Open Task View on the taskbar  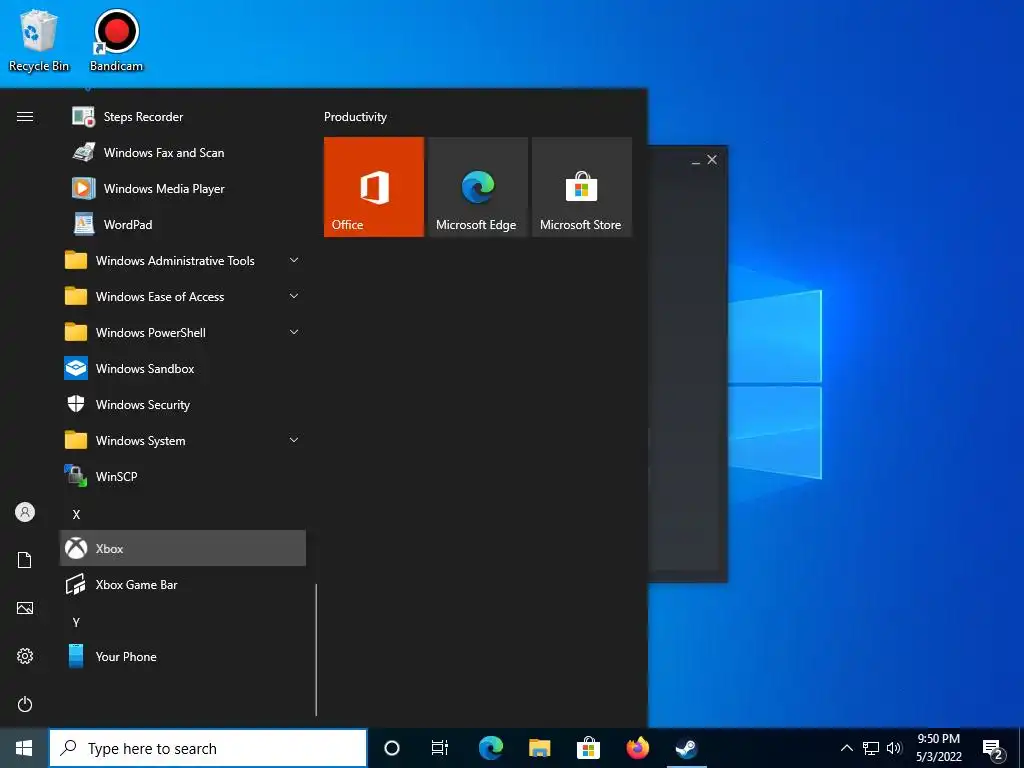[x=440, y=748]
